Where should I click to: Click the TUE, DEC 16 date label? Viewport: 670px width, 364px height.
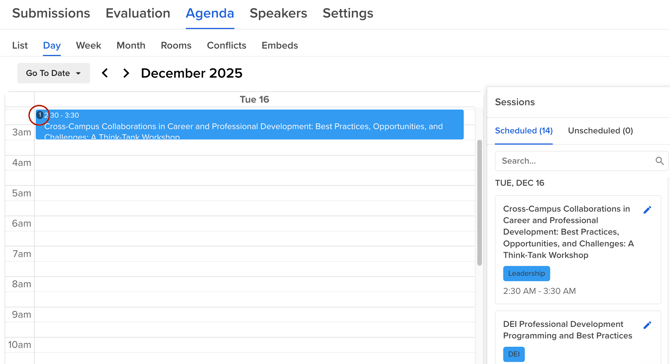520,183
